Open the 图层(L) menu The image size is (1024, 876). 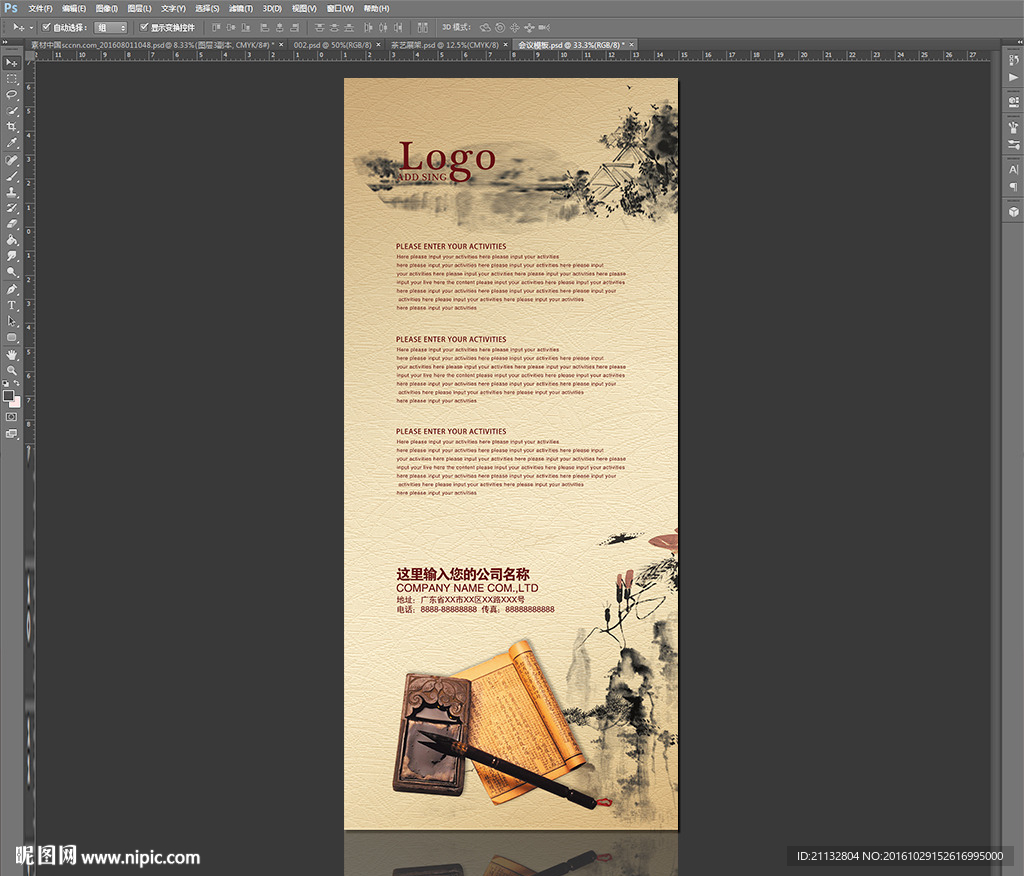[139, 8]
